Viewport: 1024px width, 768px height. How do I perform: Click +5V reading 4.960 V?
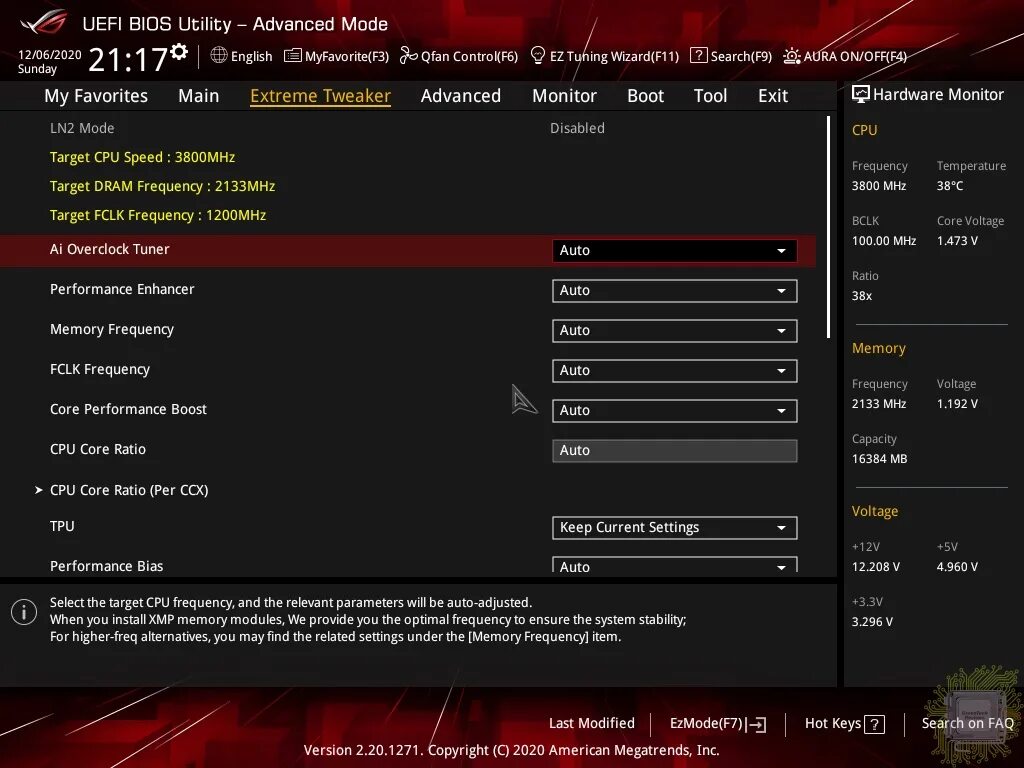[x=957, y=567]
